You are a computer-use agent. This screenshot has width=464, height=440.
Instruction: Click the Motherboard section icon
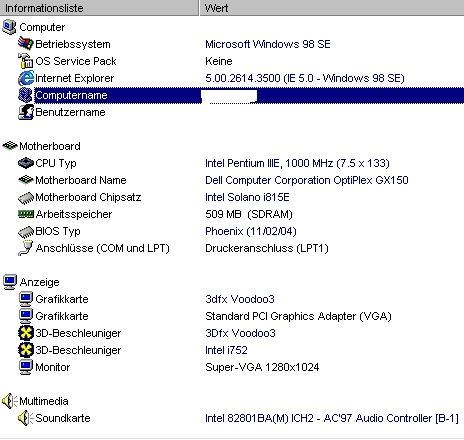click(x=10, y=145)
